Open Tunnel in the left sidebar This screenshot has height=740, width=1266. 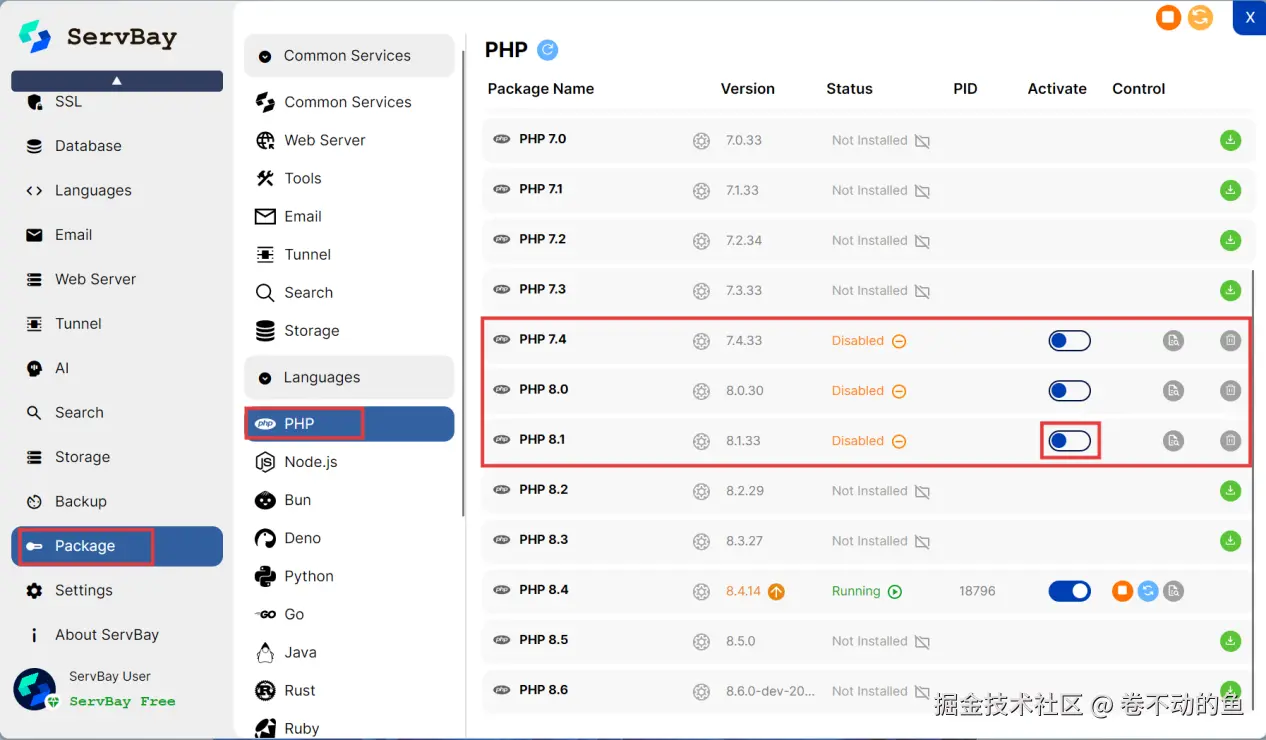[x=117, y=324]
